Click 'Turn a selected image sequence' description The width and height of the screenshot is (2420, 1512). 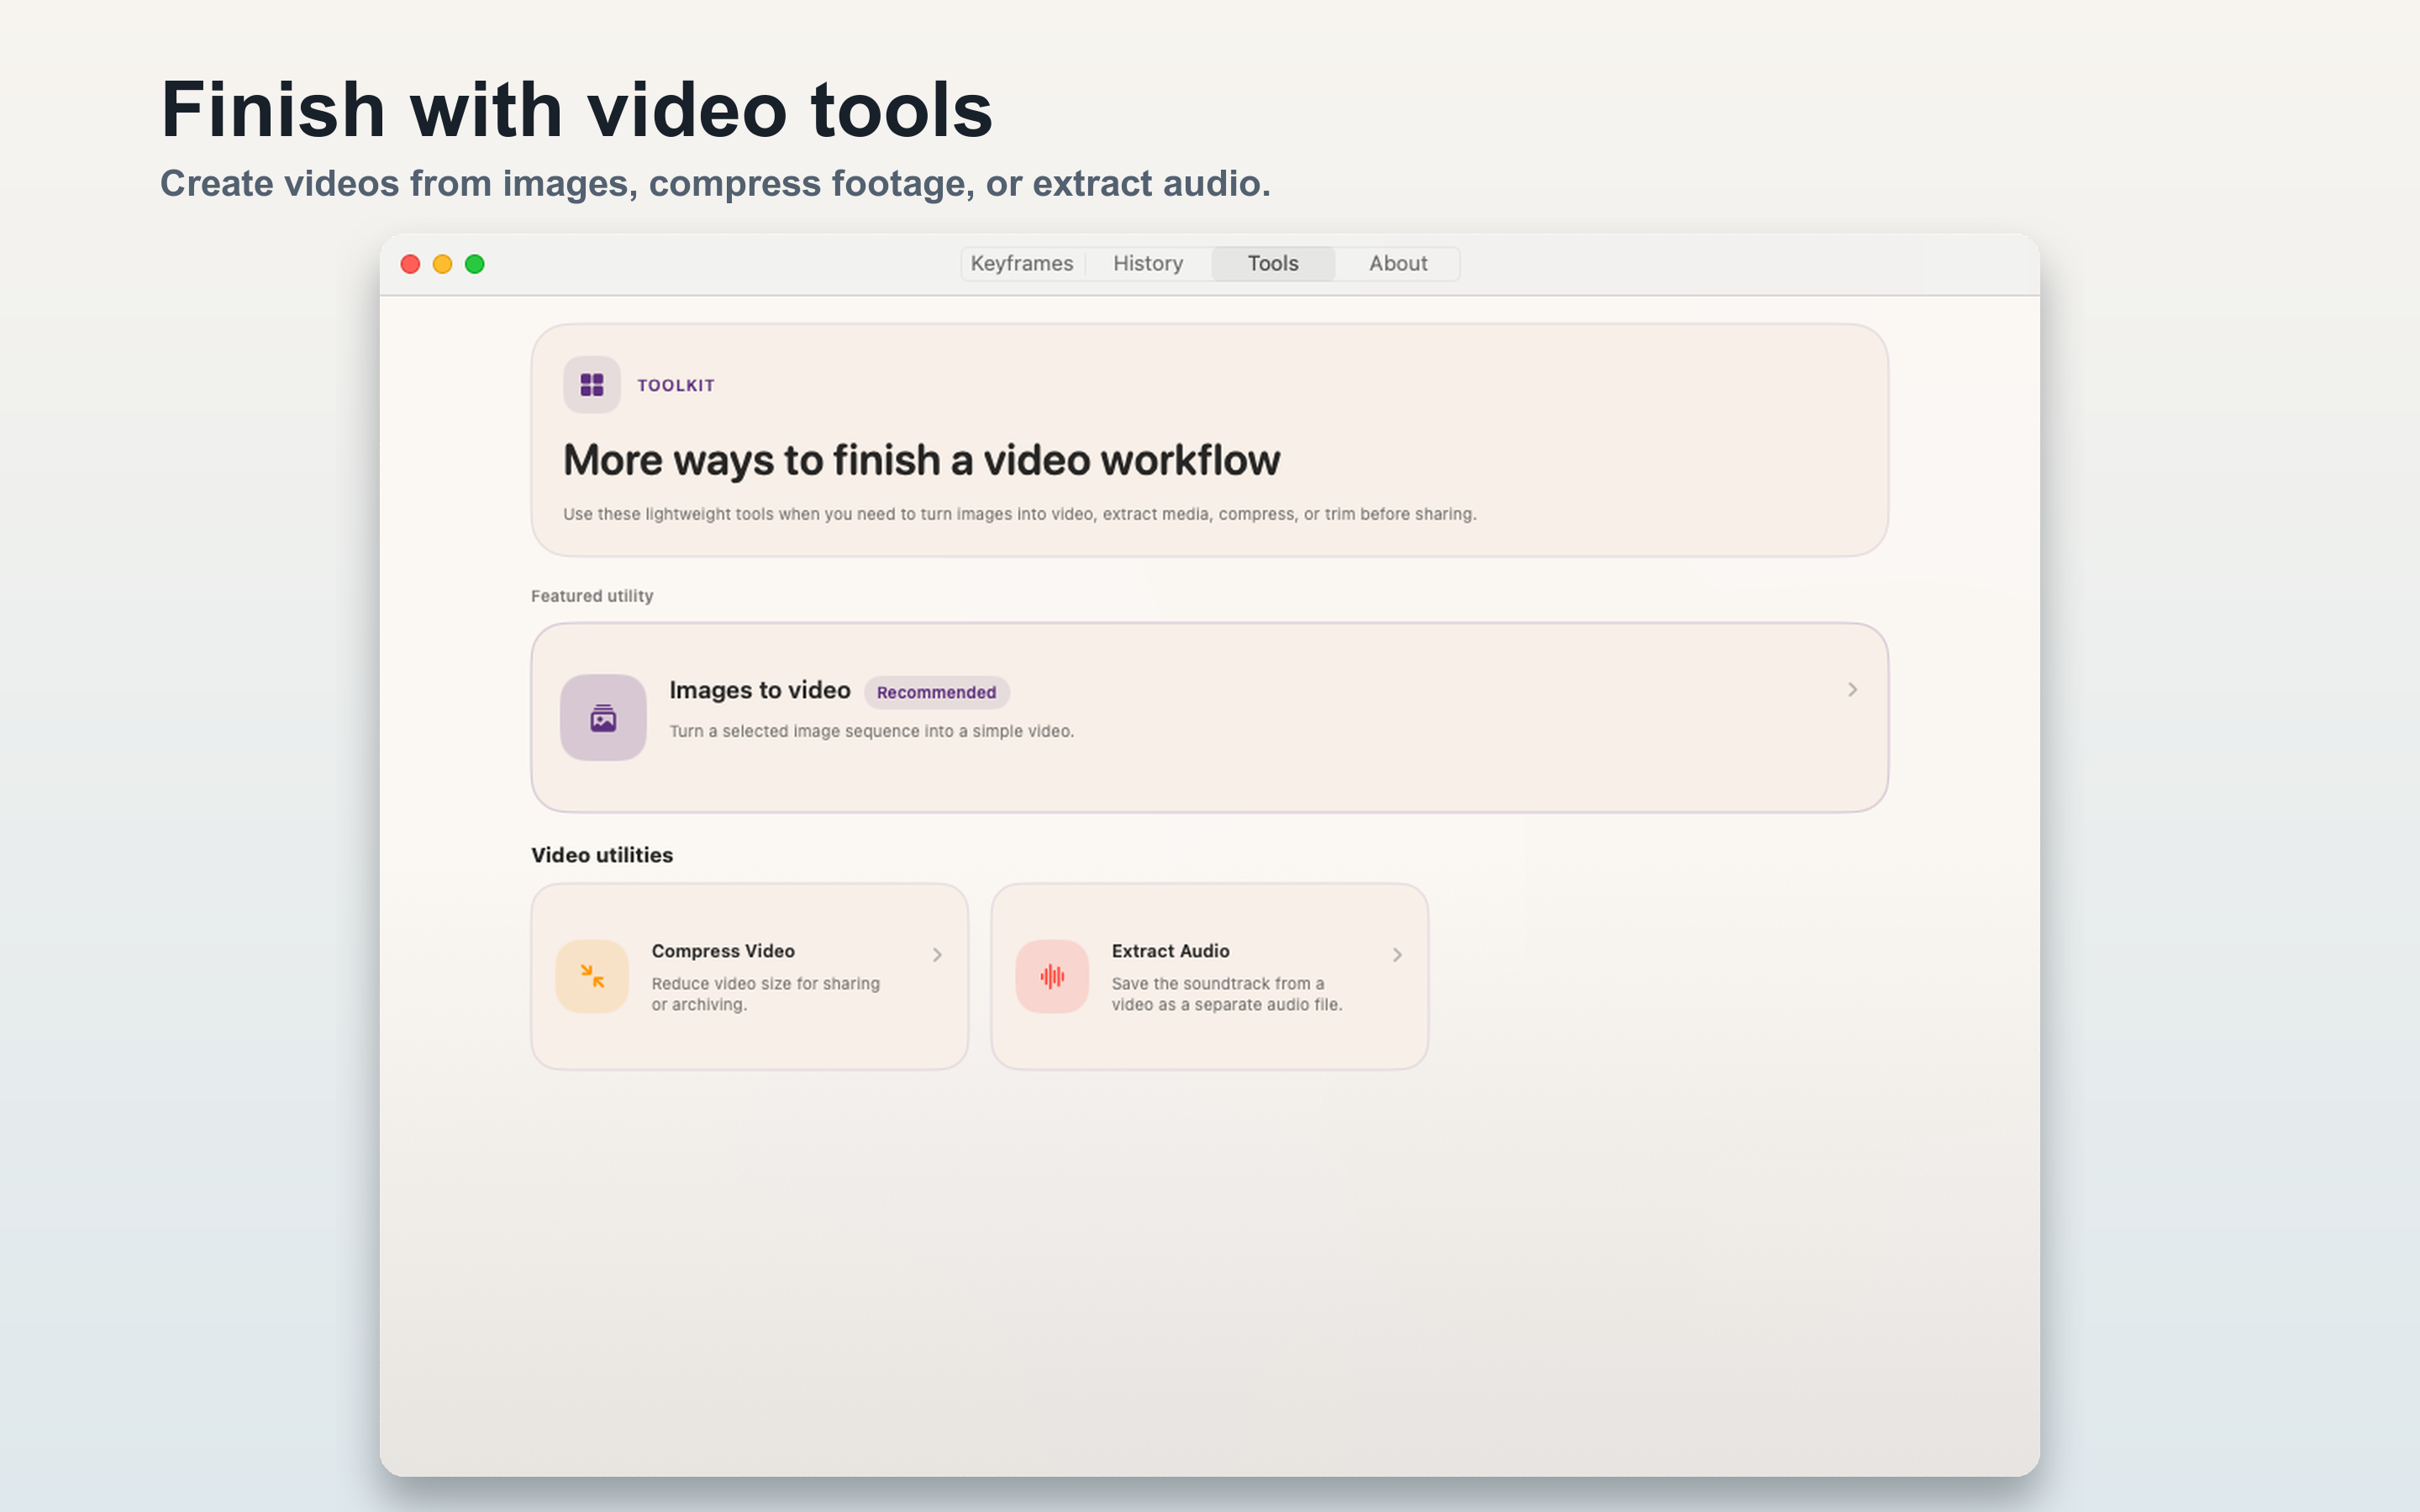coord(872,731)
